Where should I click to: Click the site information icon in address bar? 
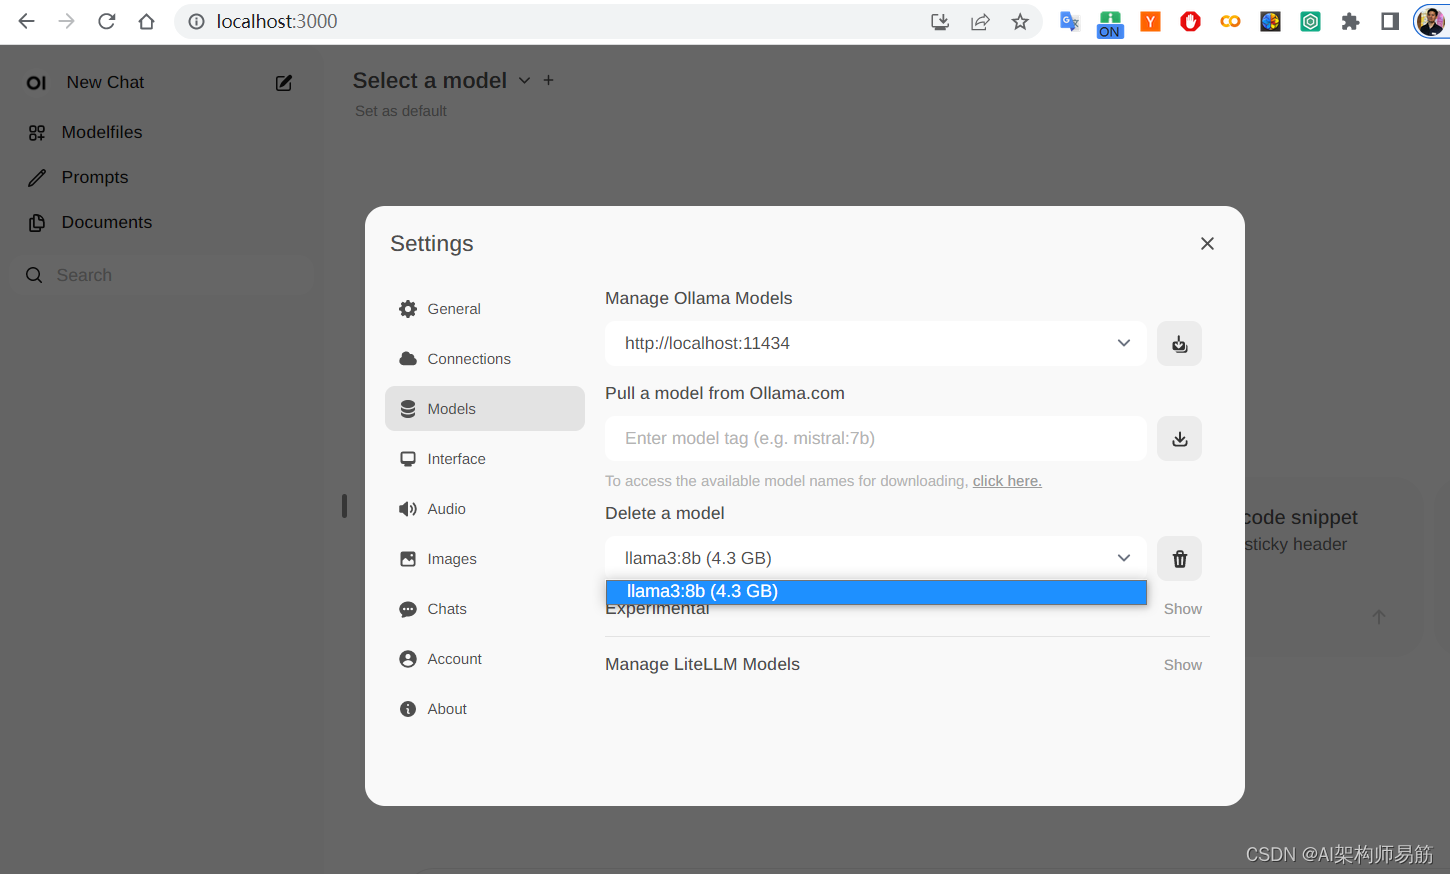196,21
